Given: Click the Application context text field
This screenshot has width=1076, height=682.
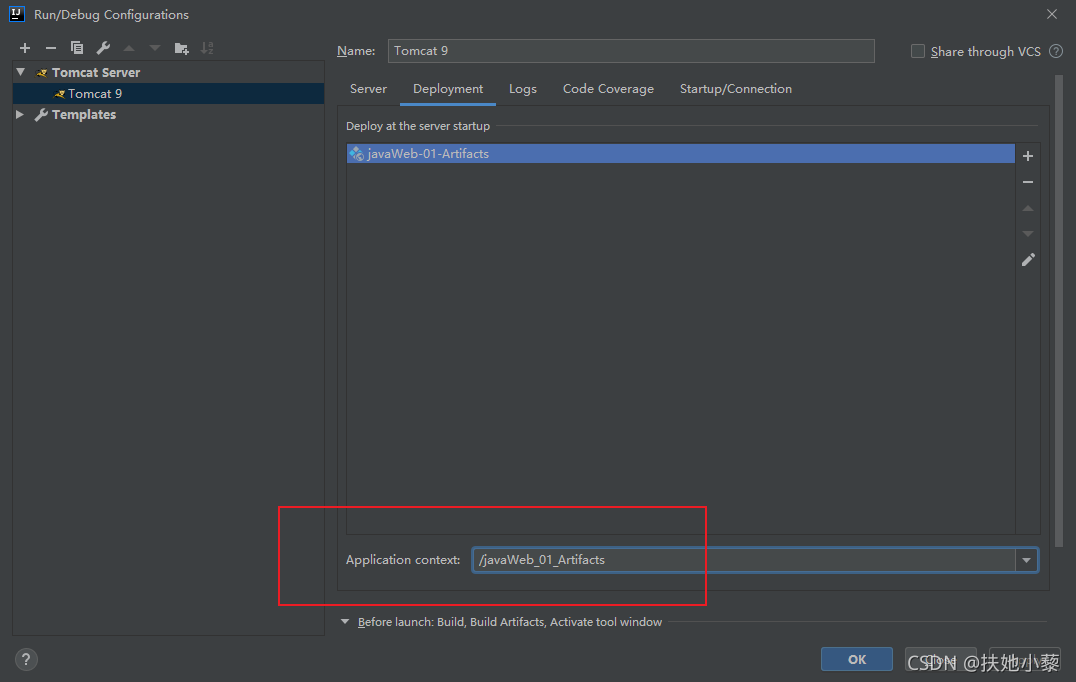Looking at the screenshot, I should 744,560.
